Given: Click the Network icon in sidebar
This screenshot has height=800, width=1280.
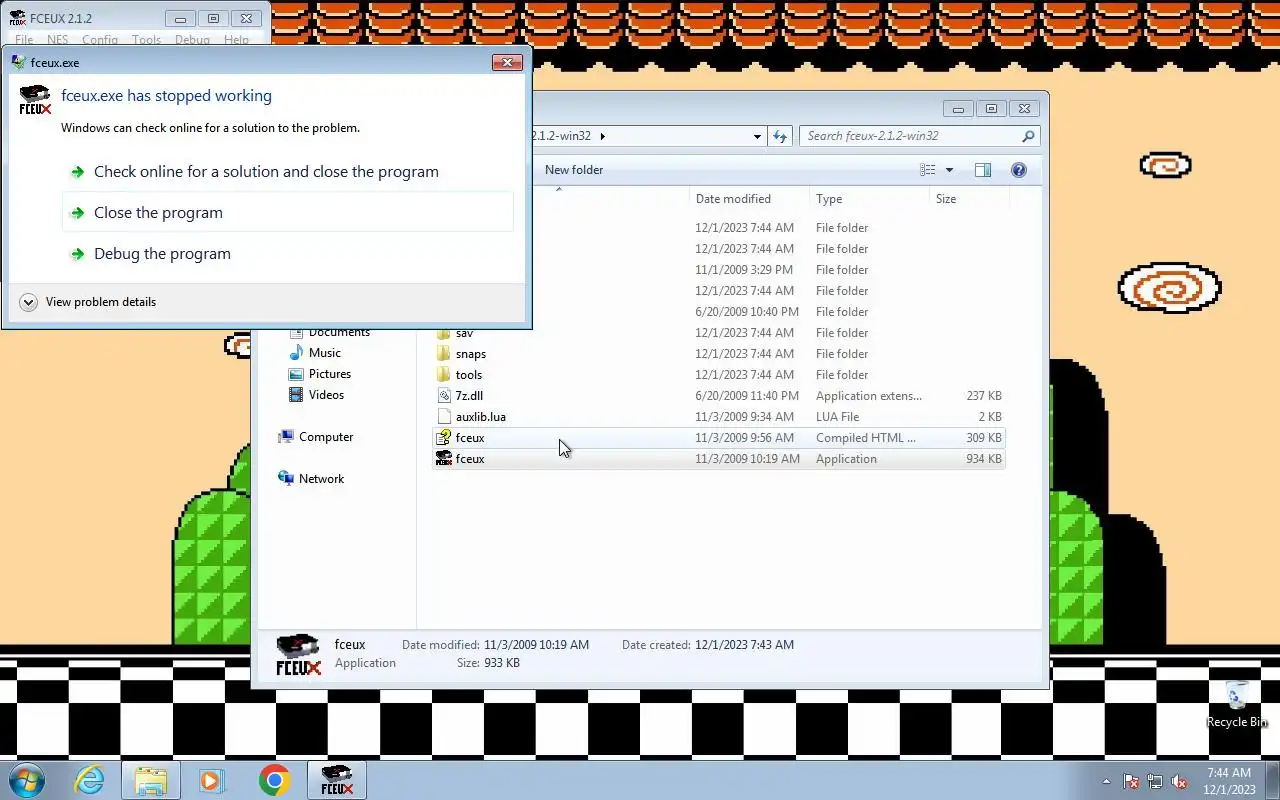Looking at the screenshot, I should click(286, 479).
